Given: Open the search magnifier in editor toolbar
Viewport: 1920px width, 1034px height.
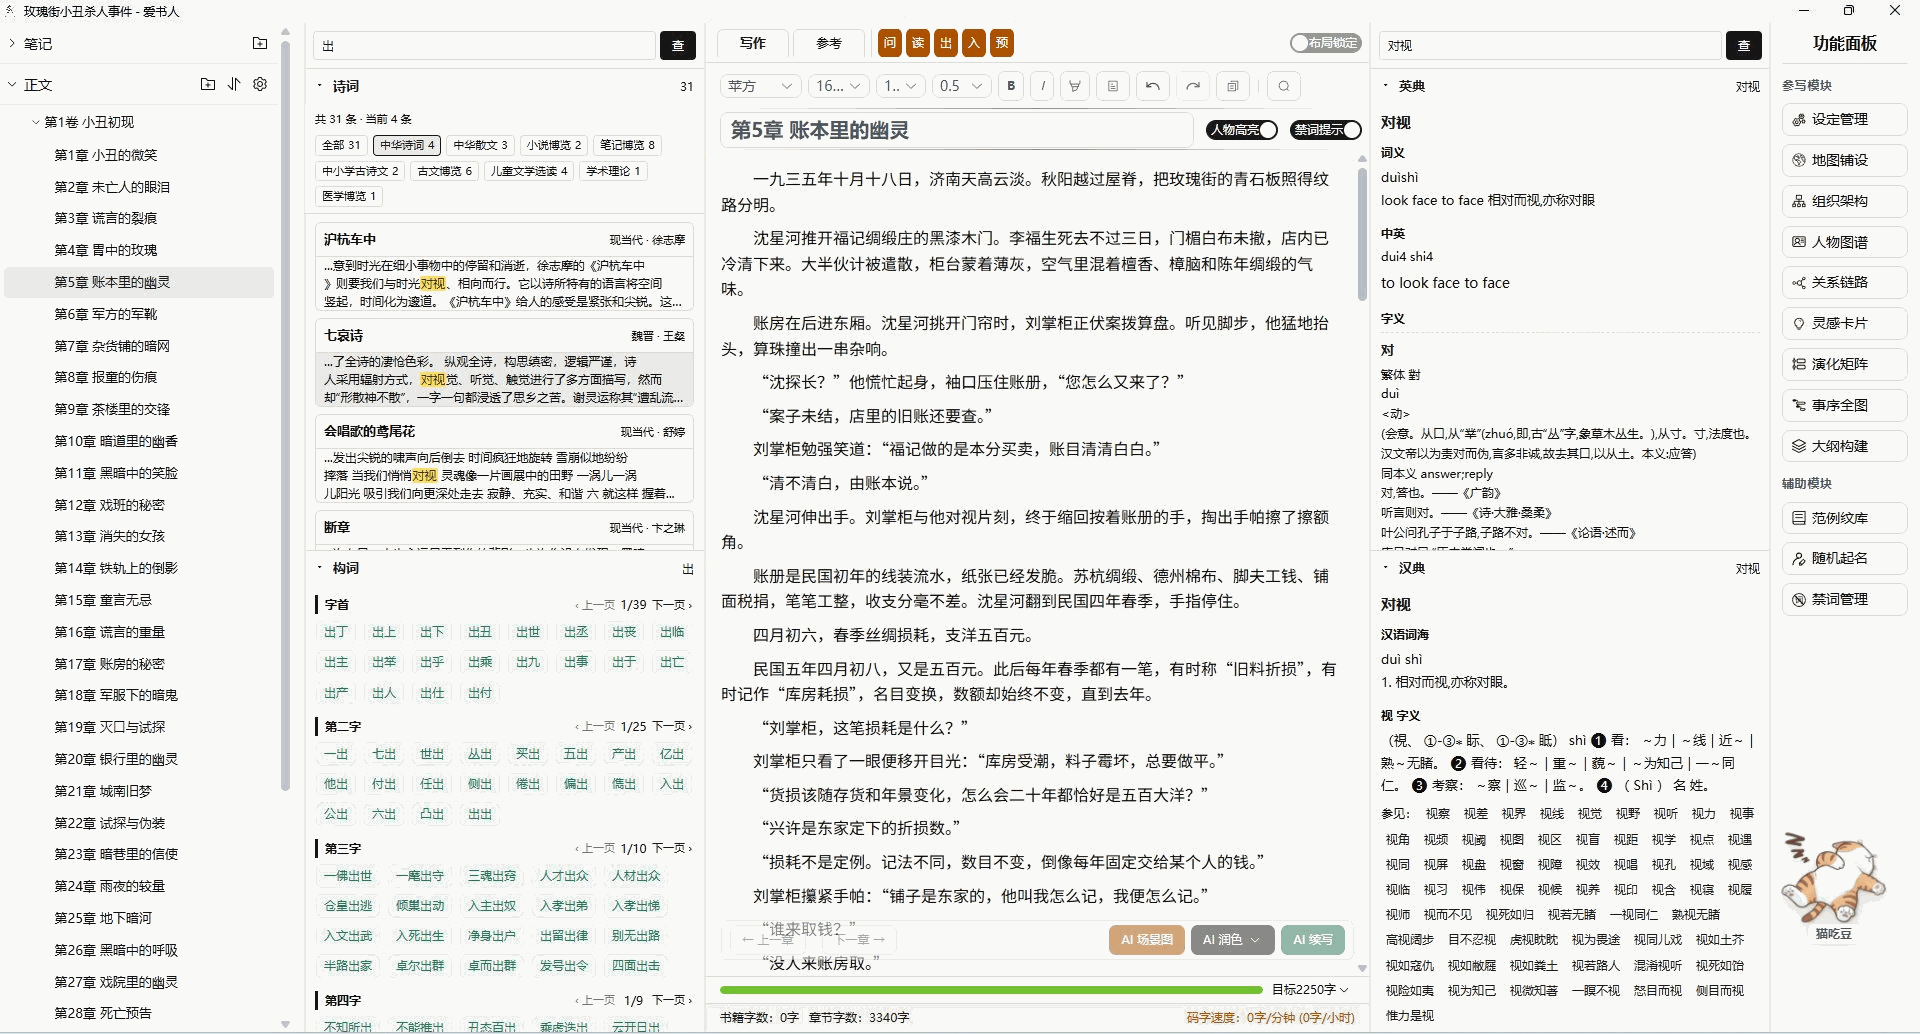Looking at the screenshot, I should point(1283,86).
